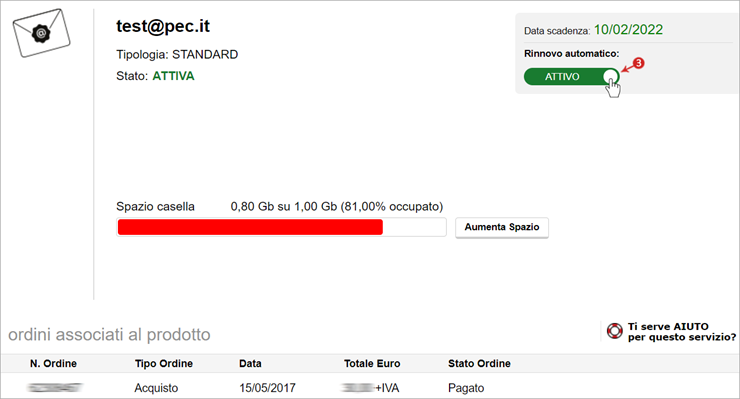
Task: Click the Stato Ordine column header
Action: (479, 364)
